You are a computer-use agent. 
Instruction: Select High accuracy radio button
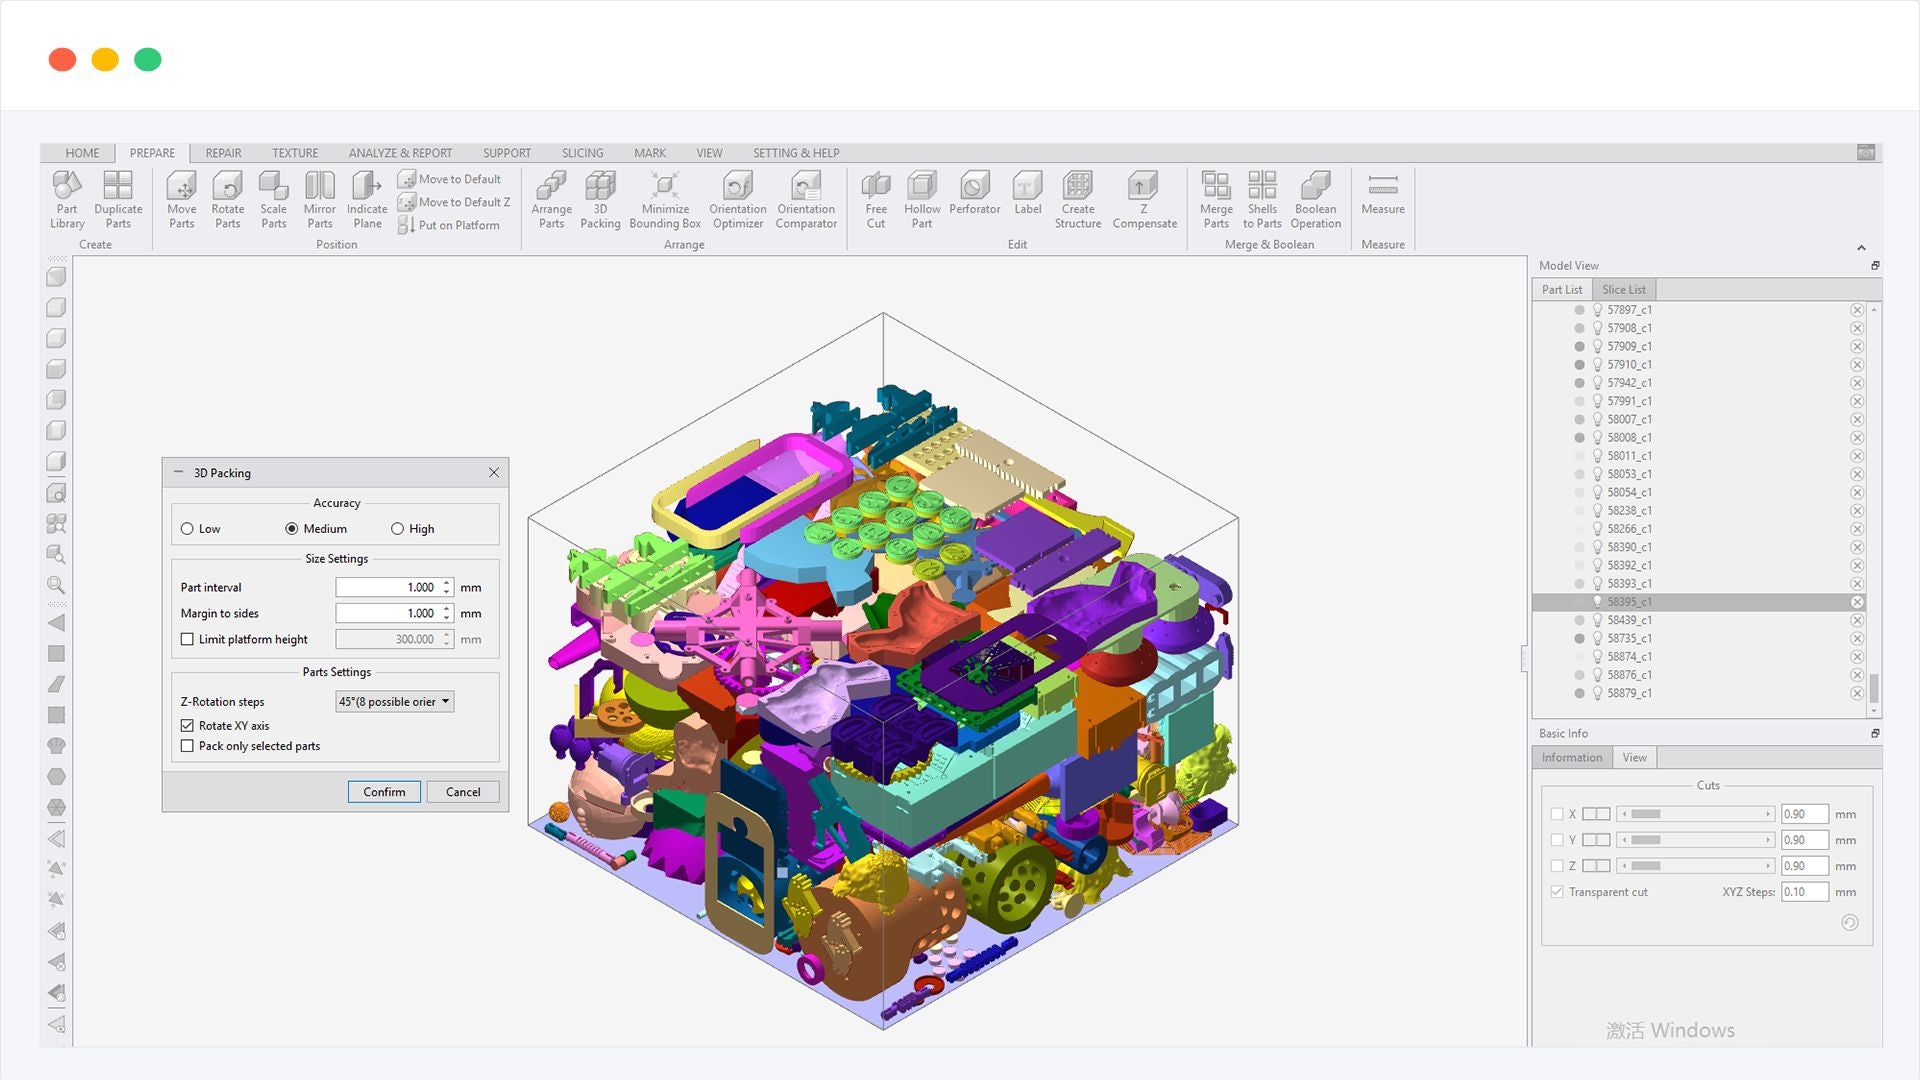point(398,529)
